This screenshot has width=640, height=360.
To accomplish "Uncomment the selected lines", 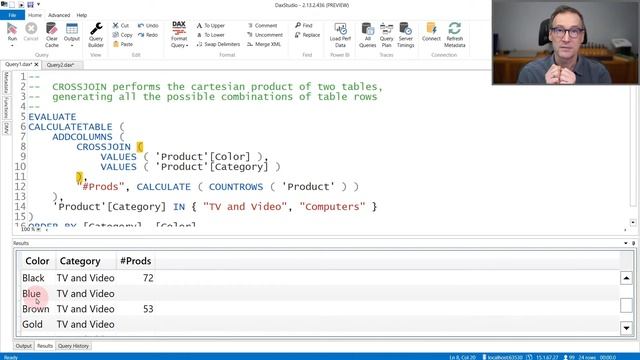I will [x=265, y=35].
